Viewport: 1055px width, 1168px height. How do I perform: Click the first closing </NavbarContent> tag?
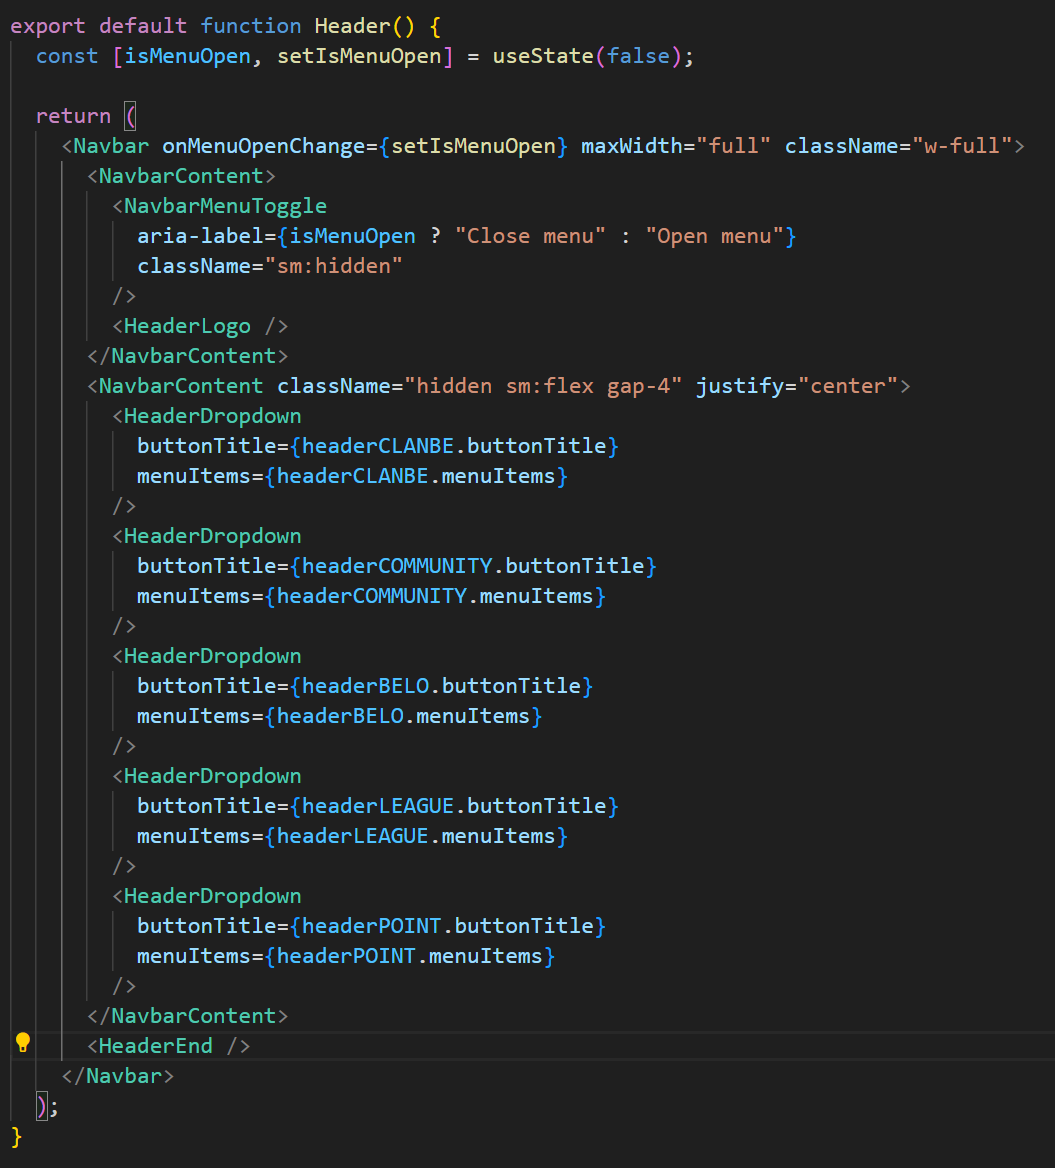click(188, 356)
